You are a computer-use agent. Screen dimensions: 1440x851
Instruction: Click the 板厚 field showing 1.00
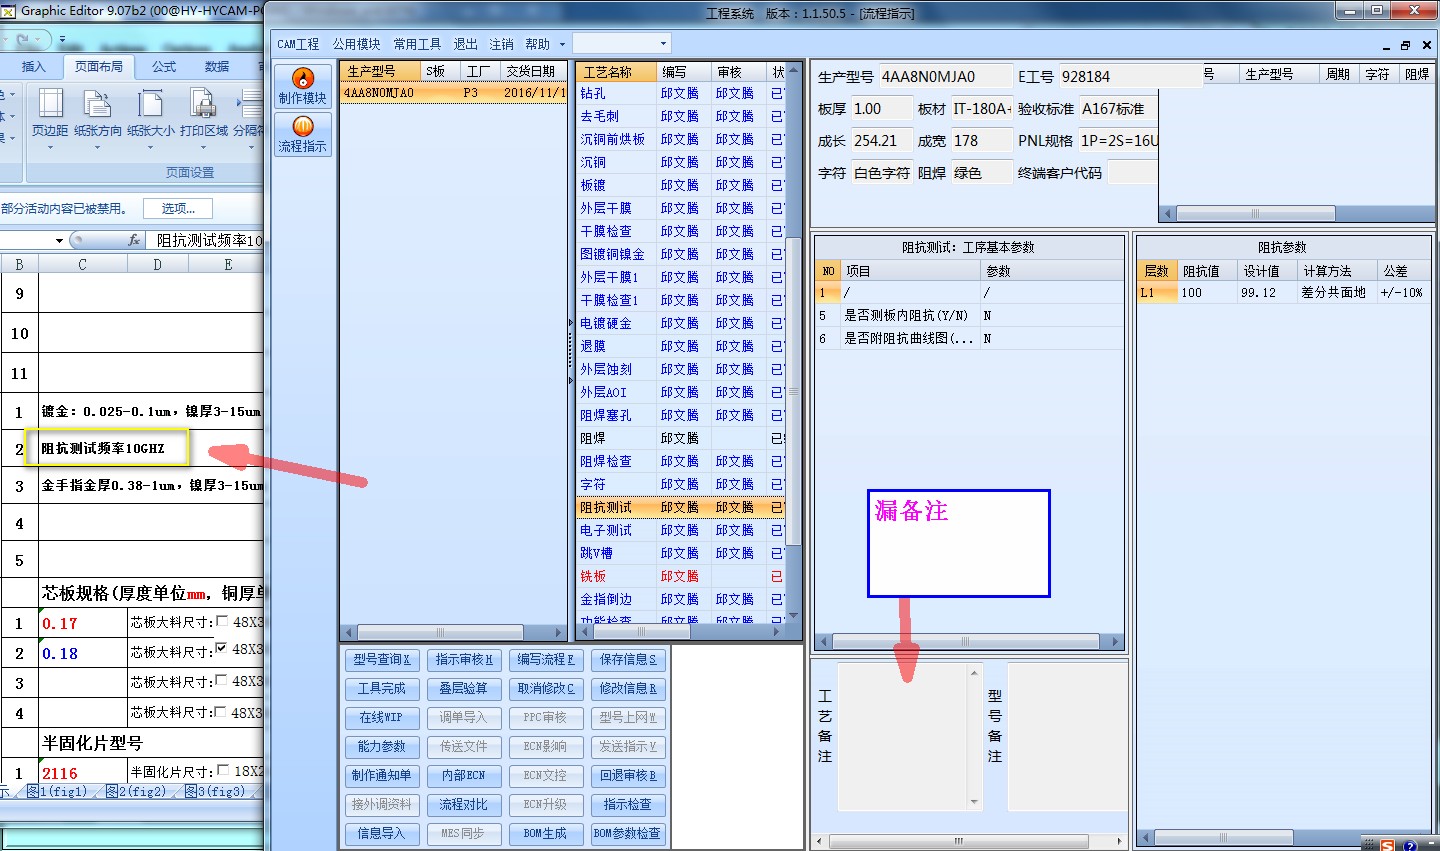pyautogui.click(x=881, y=109)
